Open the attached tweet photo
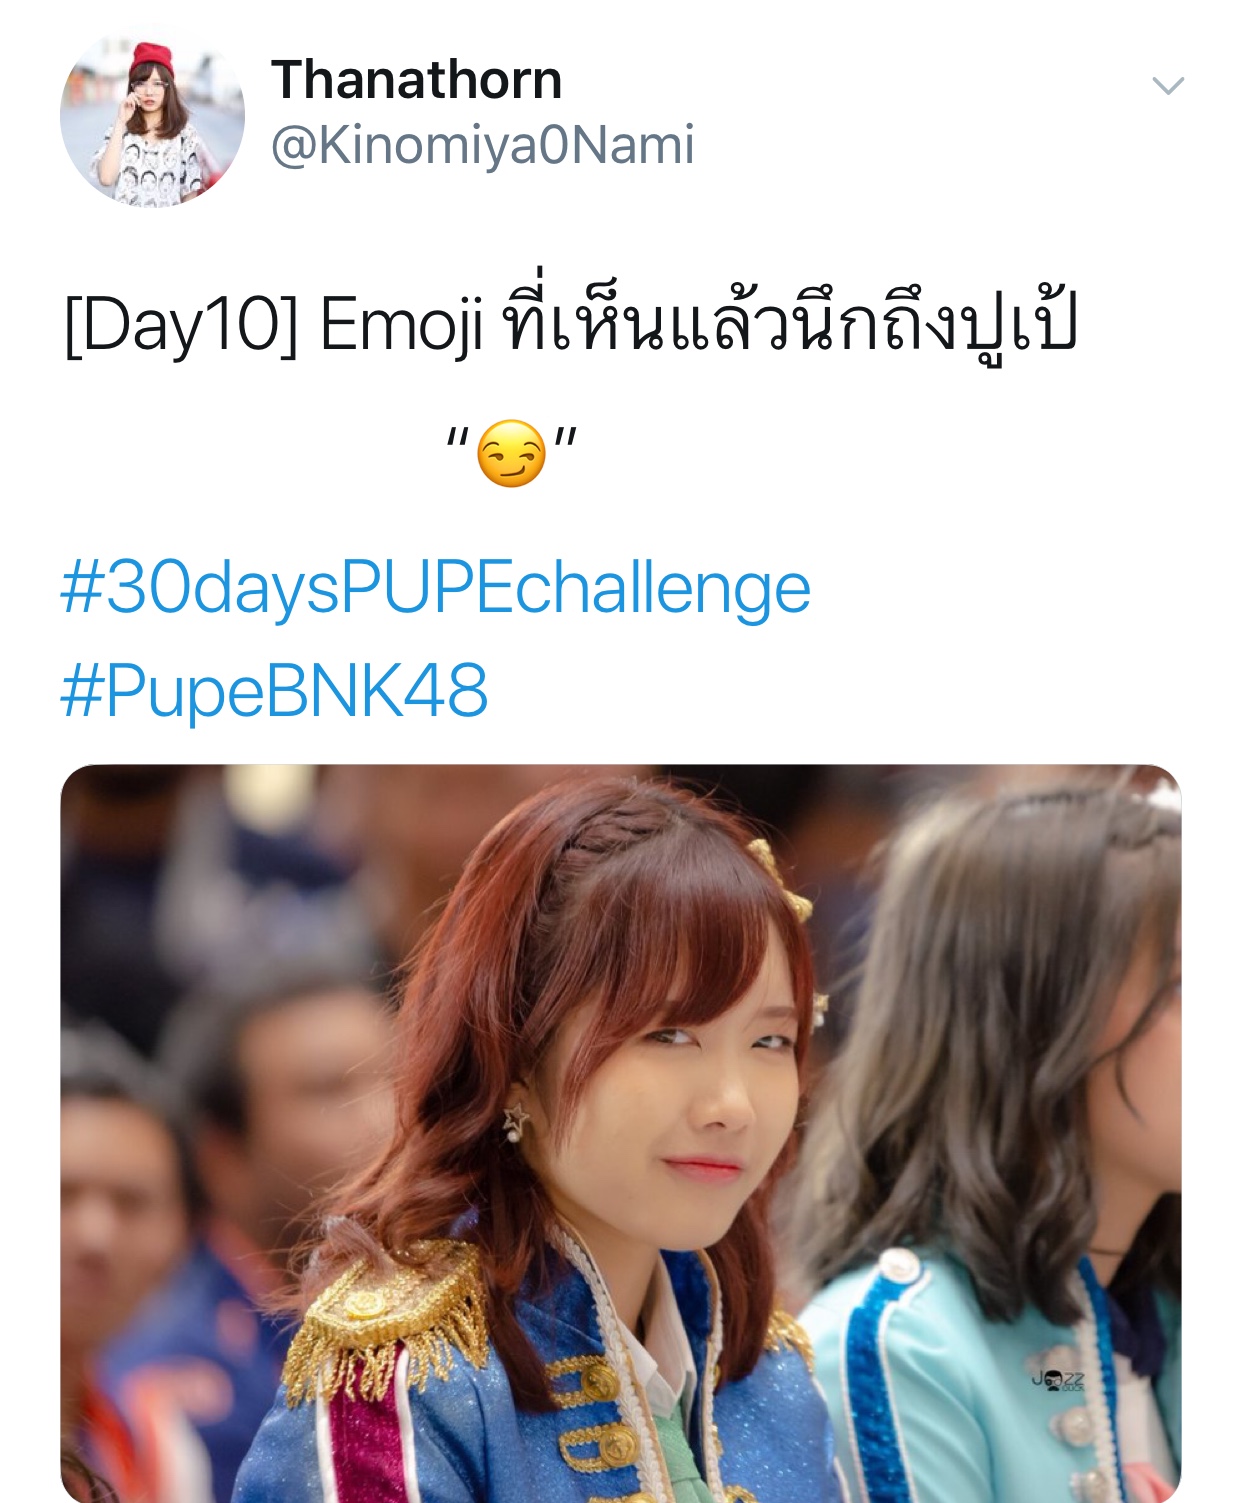The image size is (1242, 1503). click(x=621, y=1133)
